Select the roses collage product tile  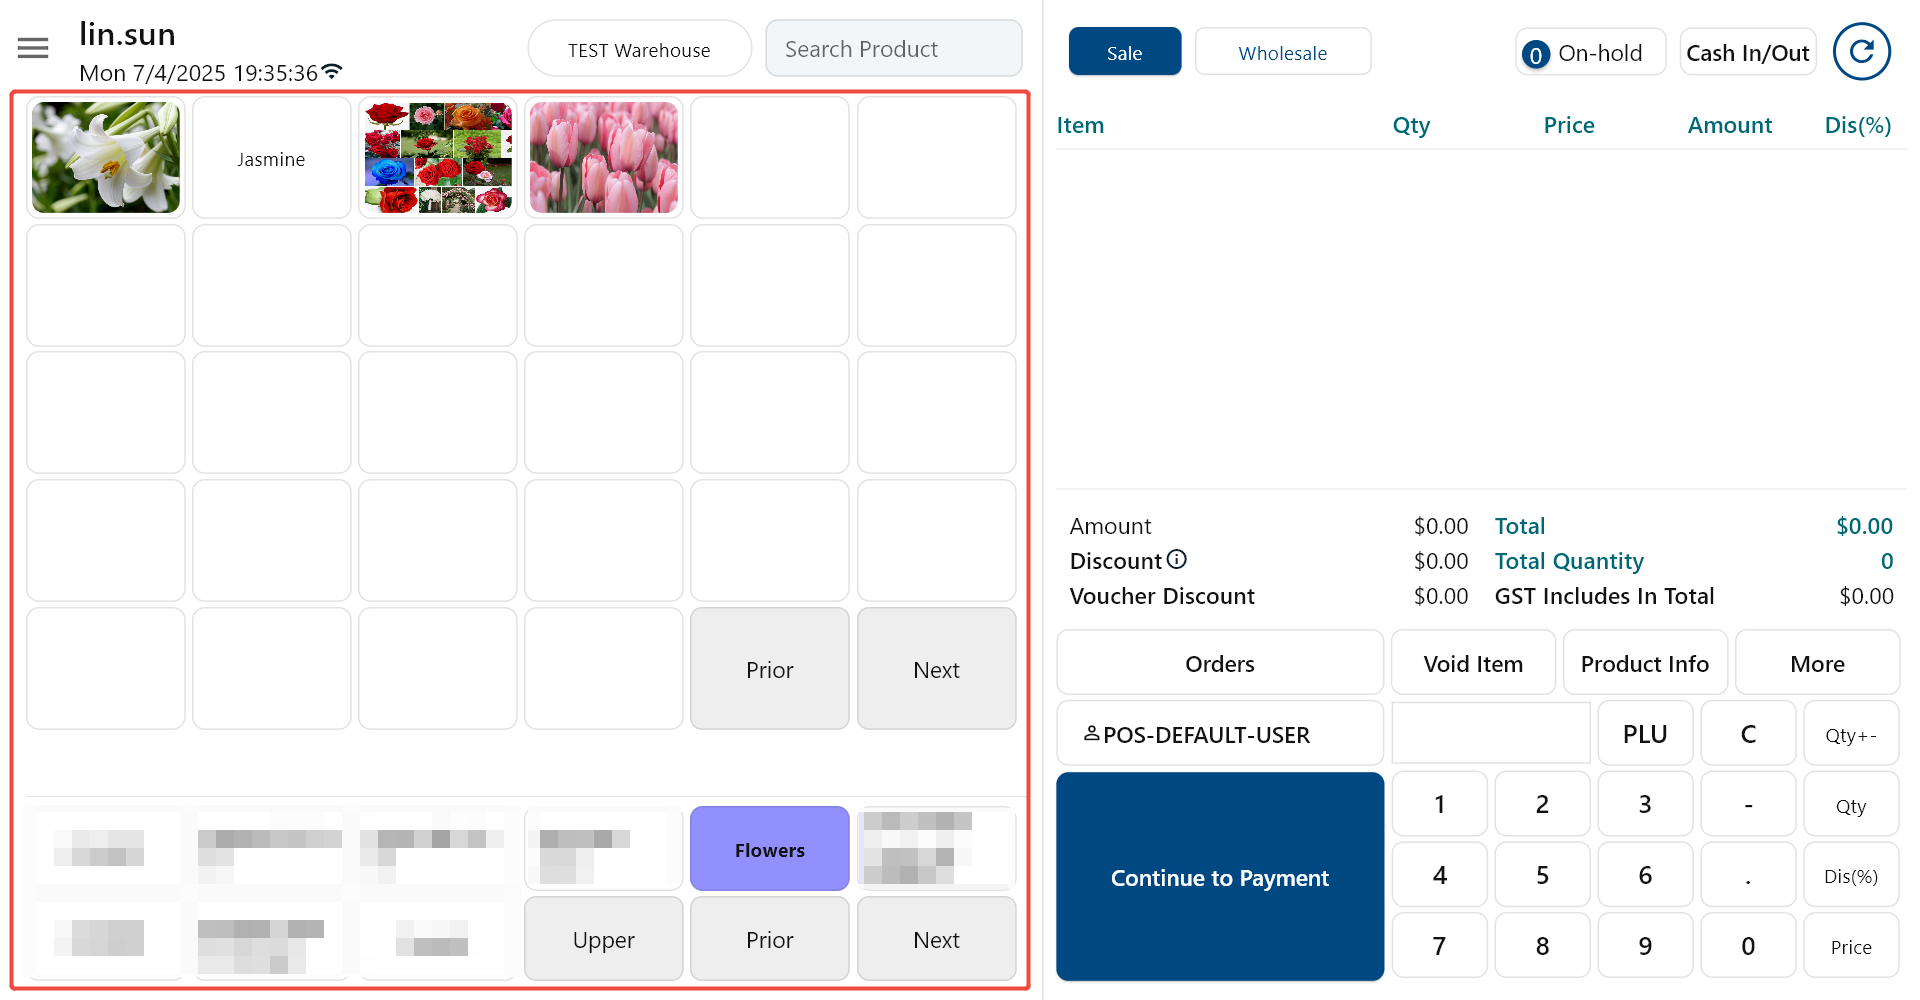pos(438,158)
